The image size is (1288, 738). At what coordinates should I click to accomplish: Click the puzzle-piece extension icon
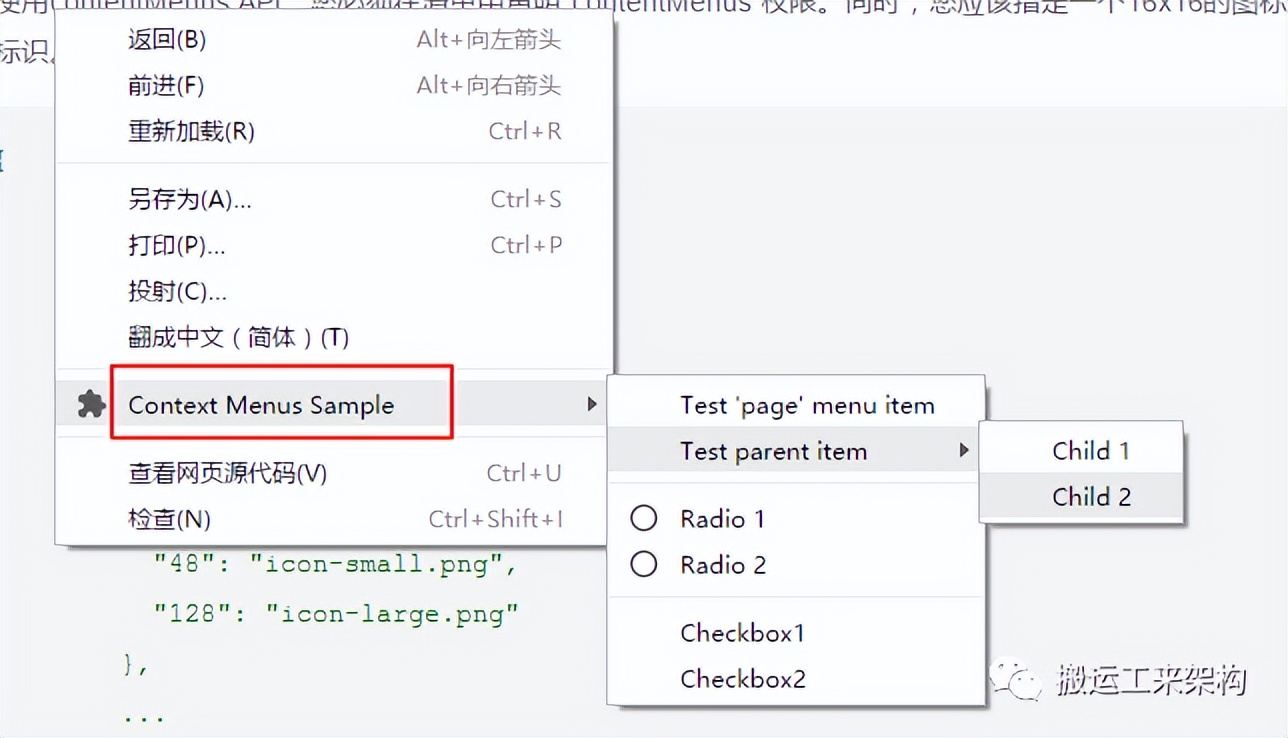[x=91, y=404]
